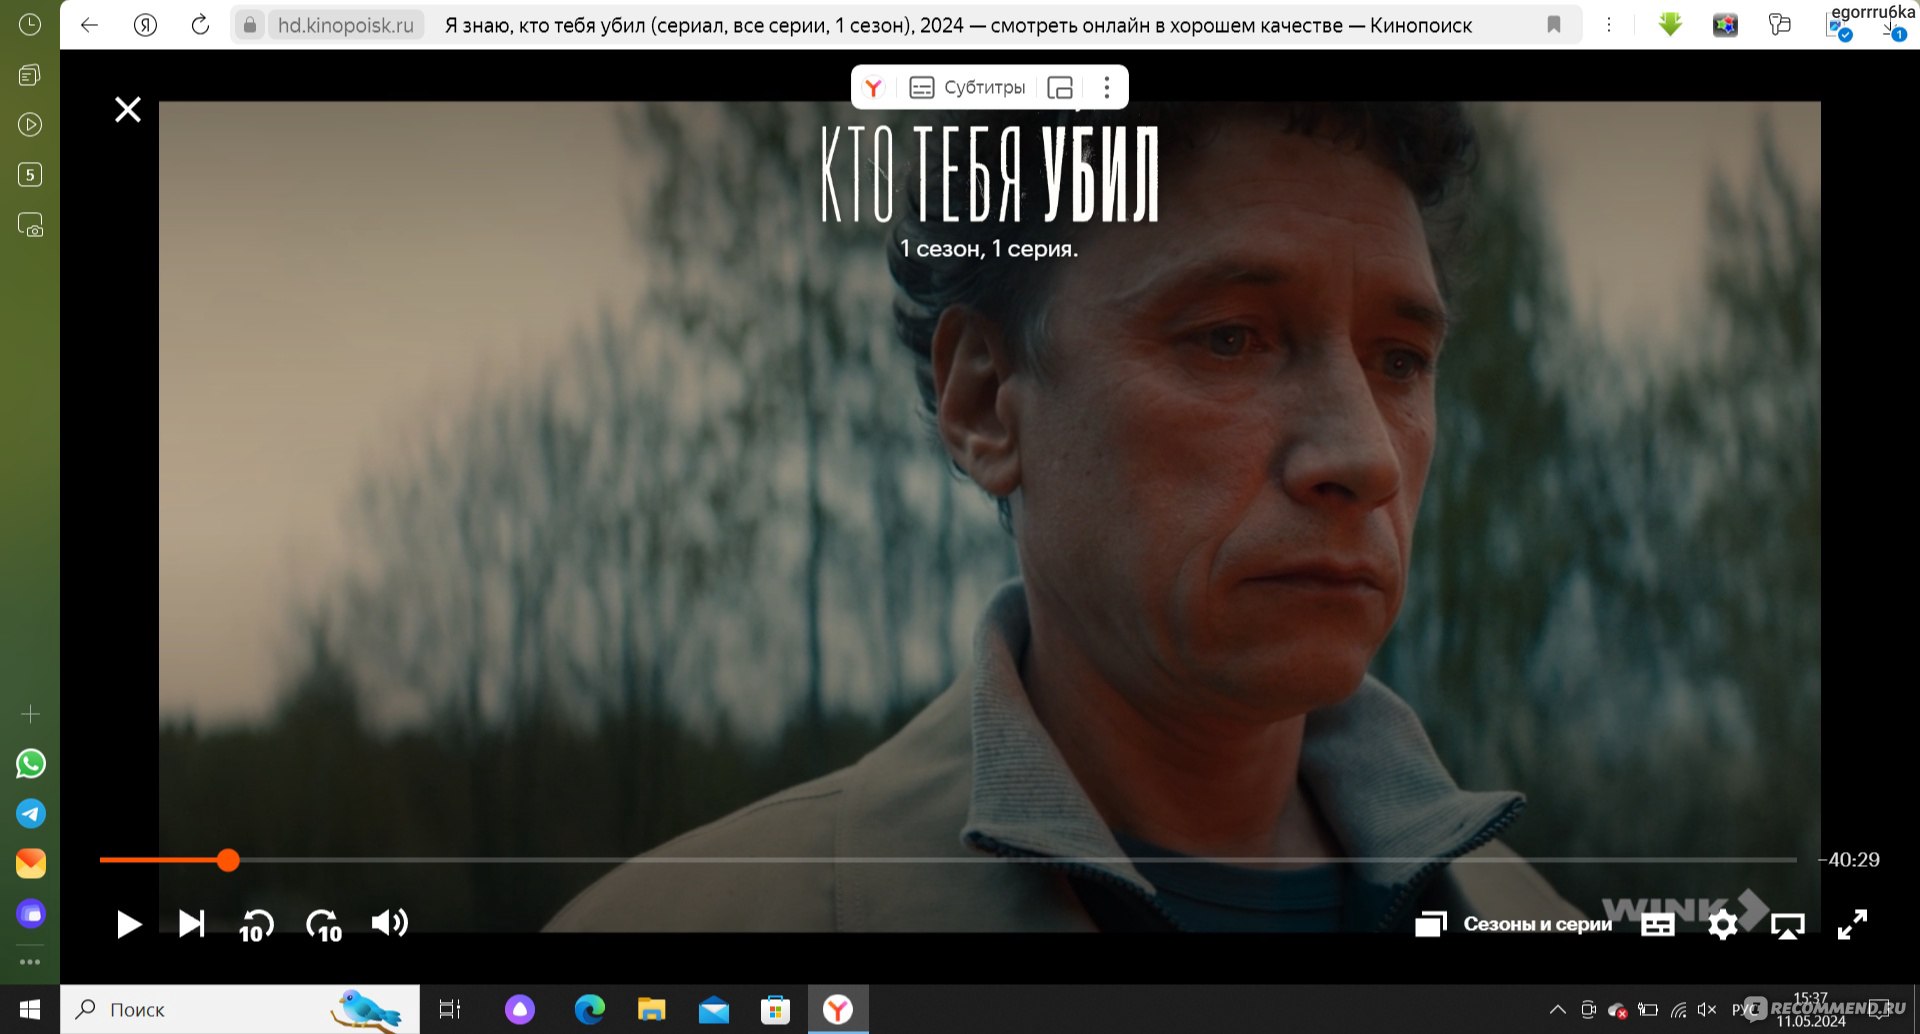Open Yandex Mail in the sidebar
The width and height of the screenshot is (1920, 1034).
[x=30, y=864]
